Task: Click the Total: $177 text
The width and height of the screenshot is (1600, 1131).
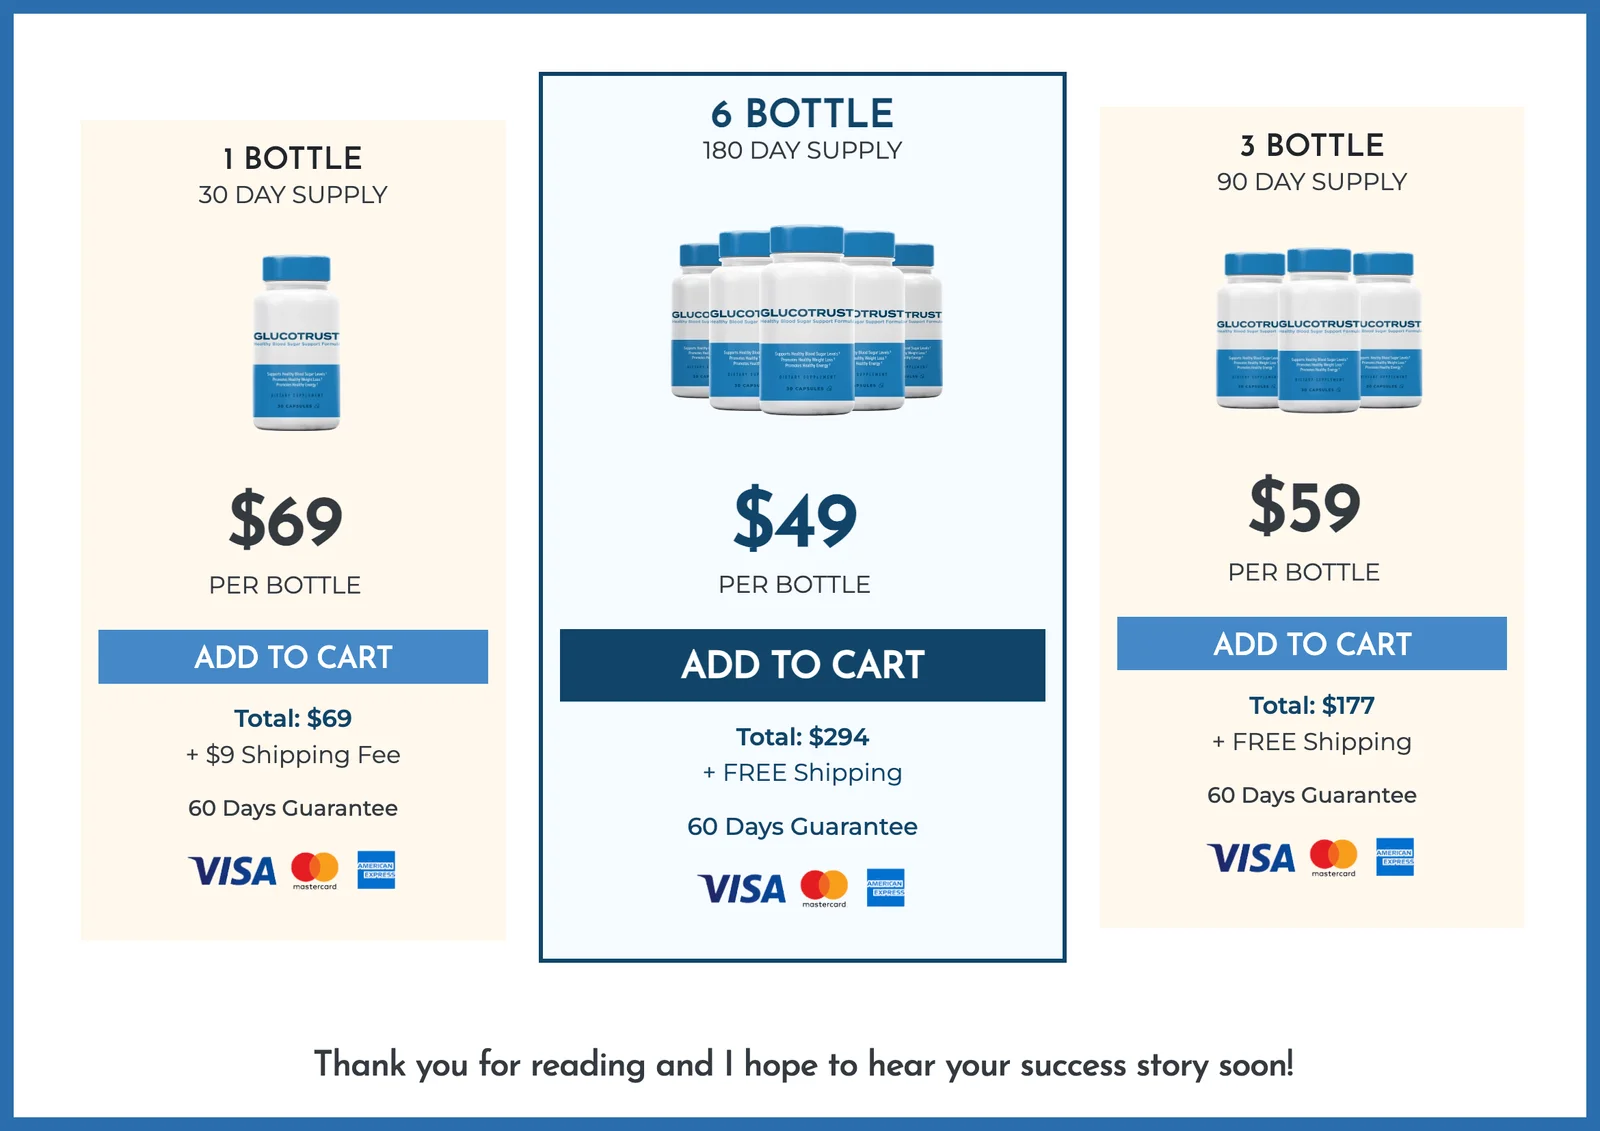Action: (1312, 705)
